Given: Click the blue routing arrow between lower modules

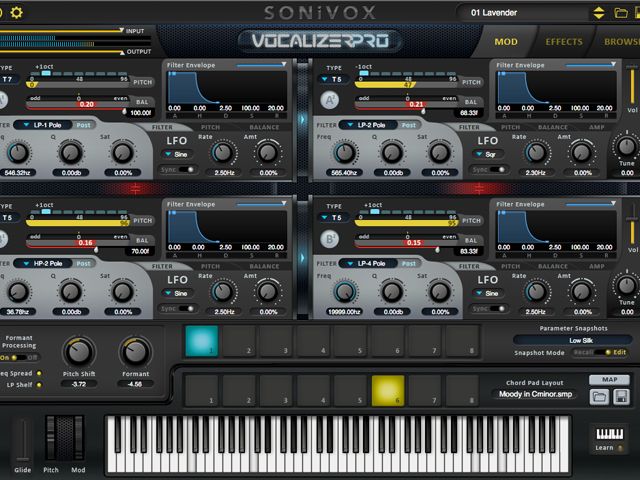Looking at the screenshot, I should (302, 258).
